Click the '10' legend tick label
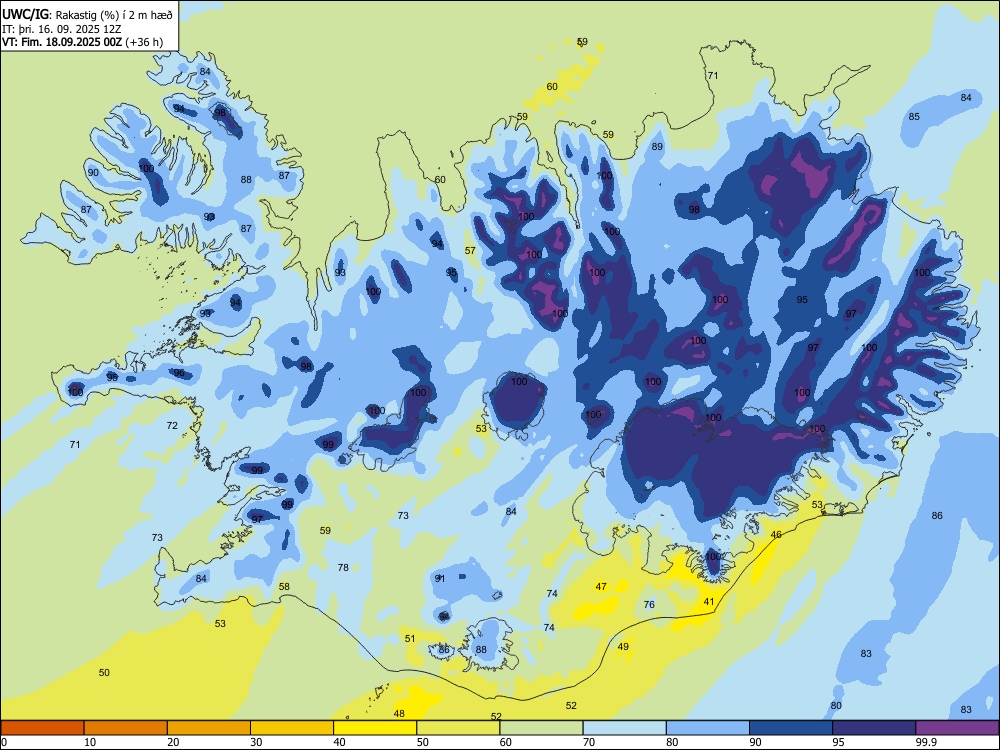This screenshot has width=1000, height=750. point(90,742)
